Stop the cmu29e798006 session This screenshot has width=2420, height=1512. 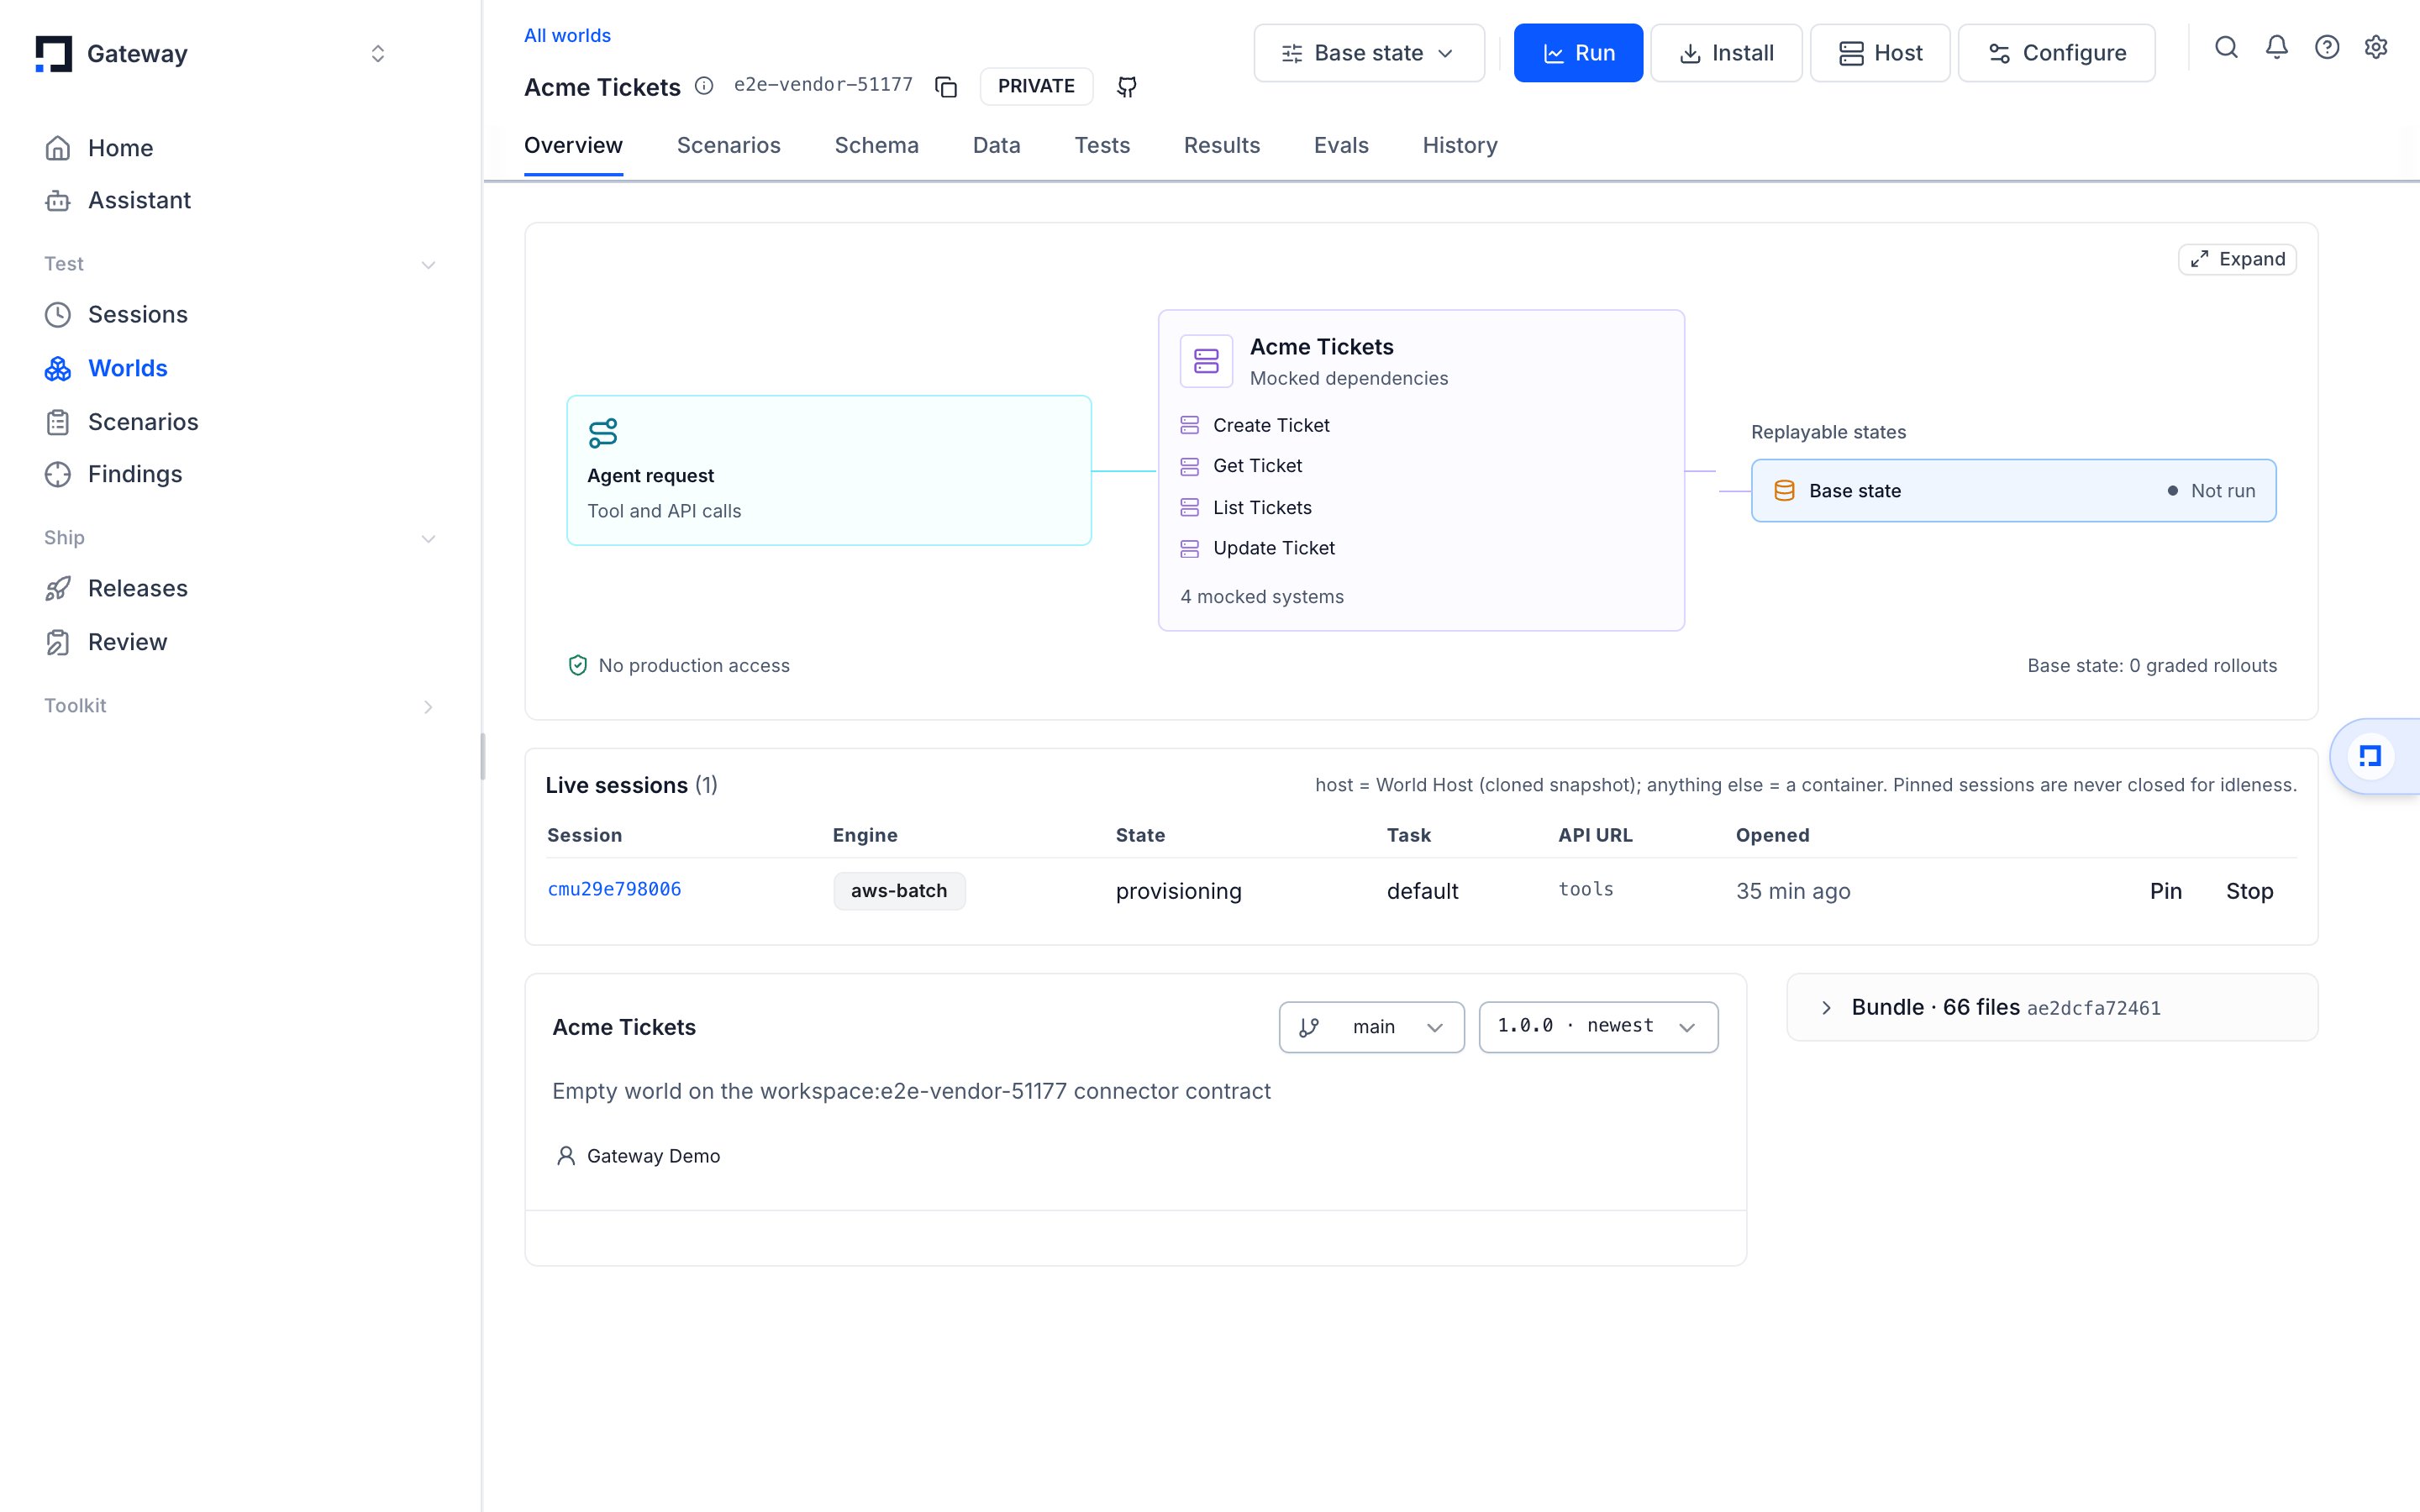[2249, 891]
